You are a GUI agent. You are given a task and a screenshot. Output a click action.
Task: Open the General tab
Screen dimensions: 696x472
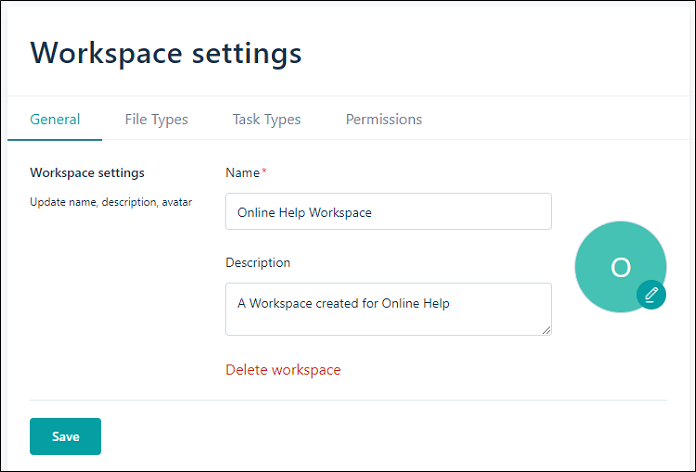click(55, 119)
